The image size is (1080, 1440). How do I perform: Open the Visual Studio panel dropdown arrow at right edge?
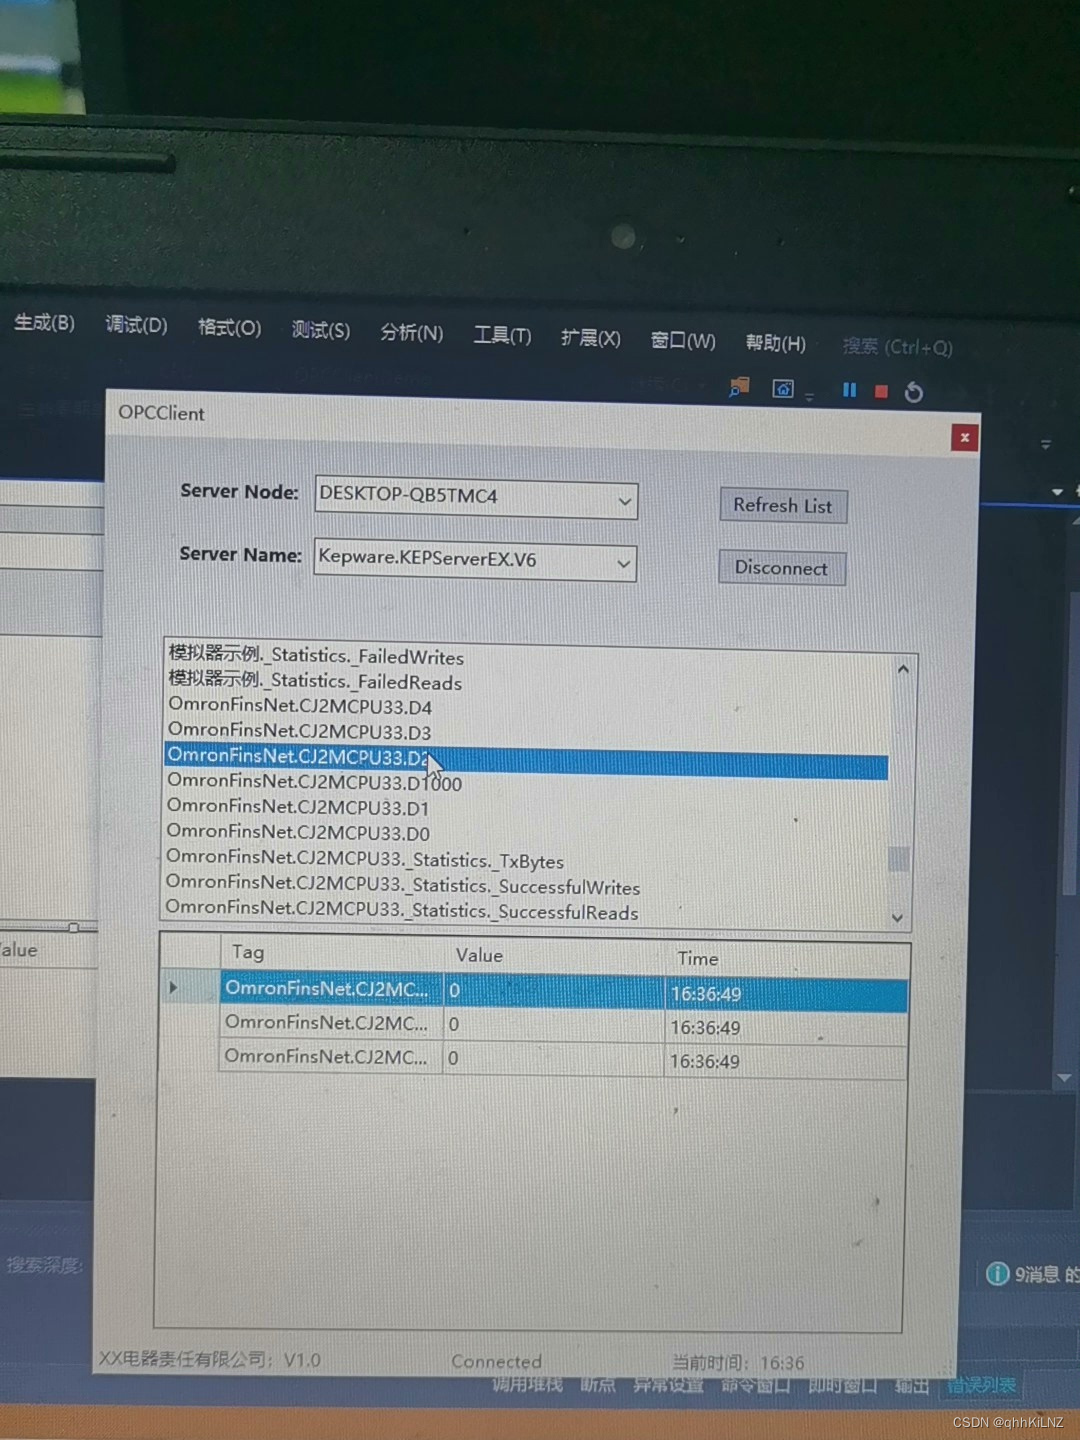1057,492
